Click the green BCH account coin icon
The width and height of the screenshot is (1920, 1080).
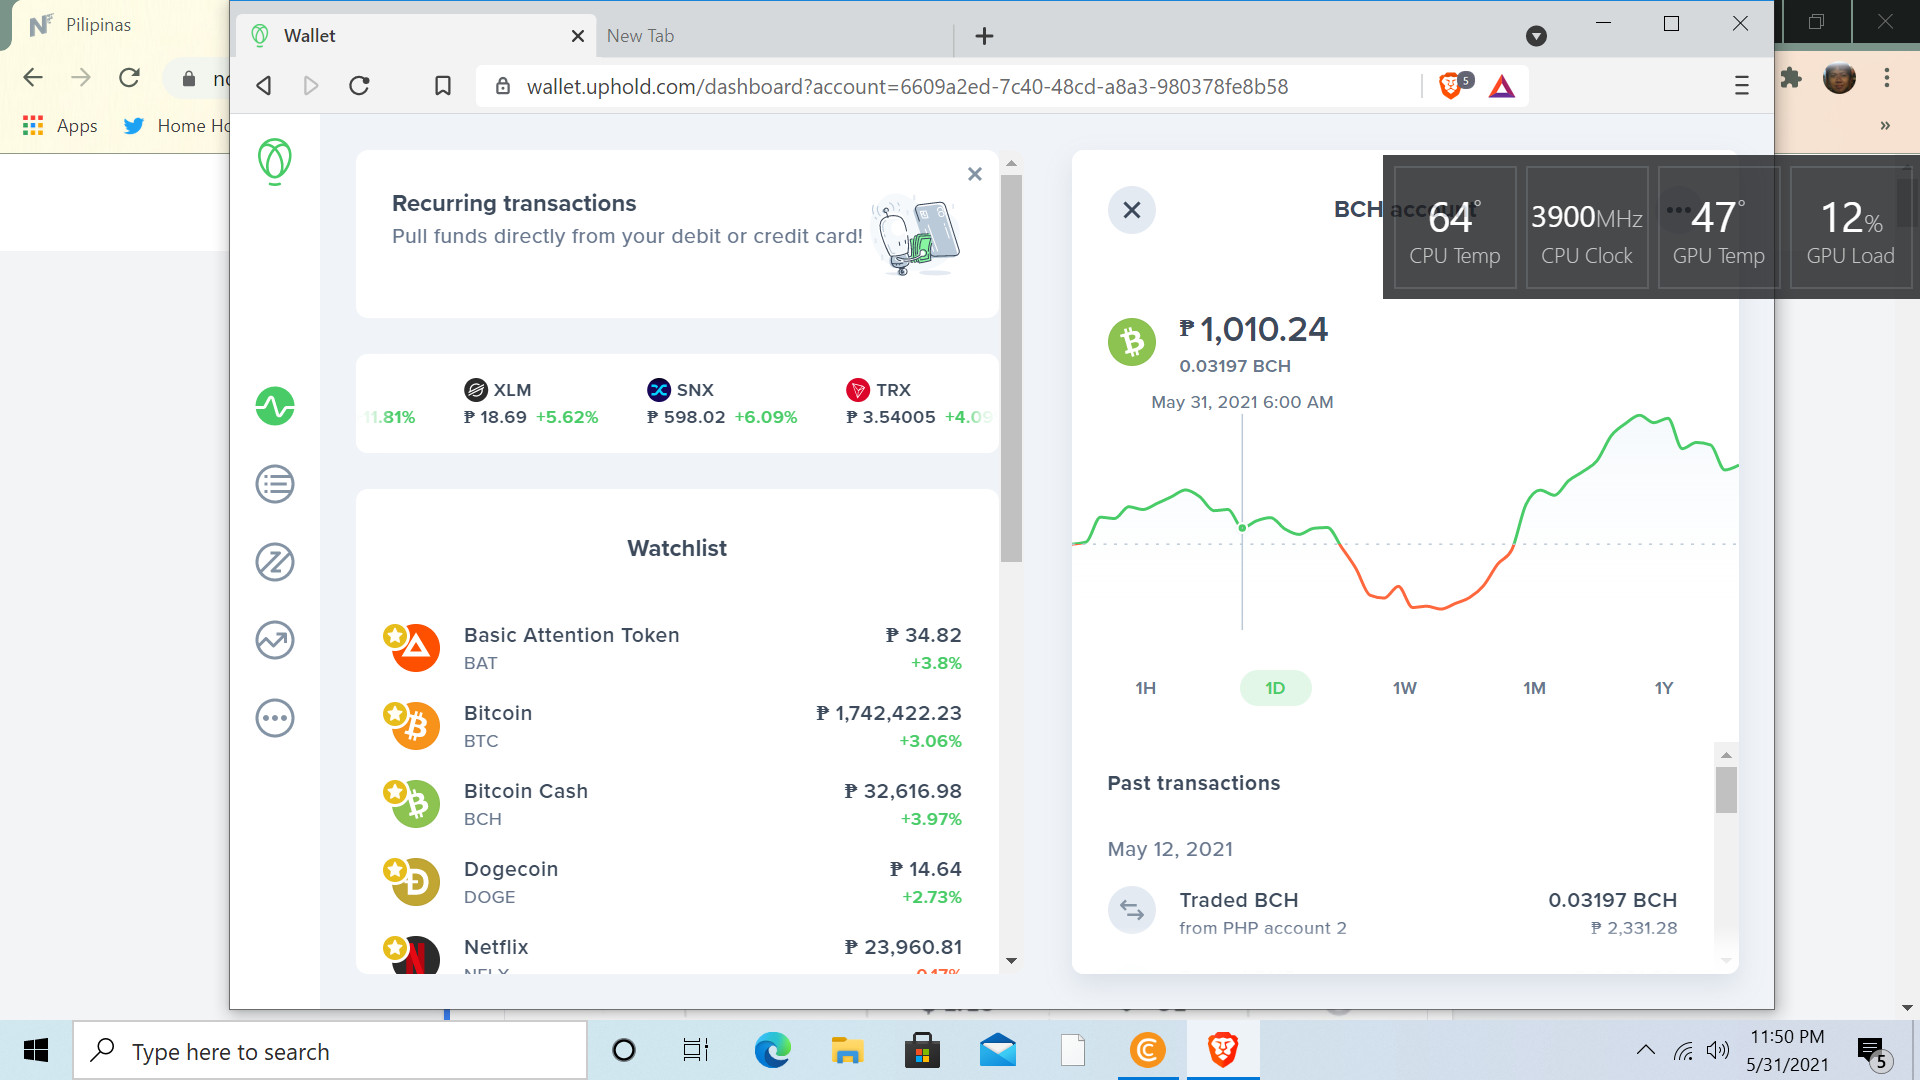tap(1132, 342)
